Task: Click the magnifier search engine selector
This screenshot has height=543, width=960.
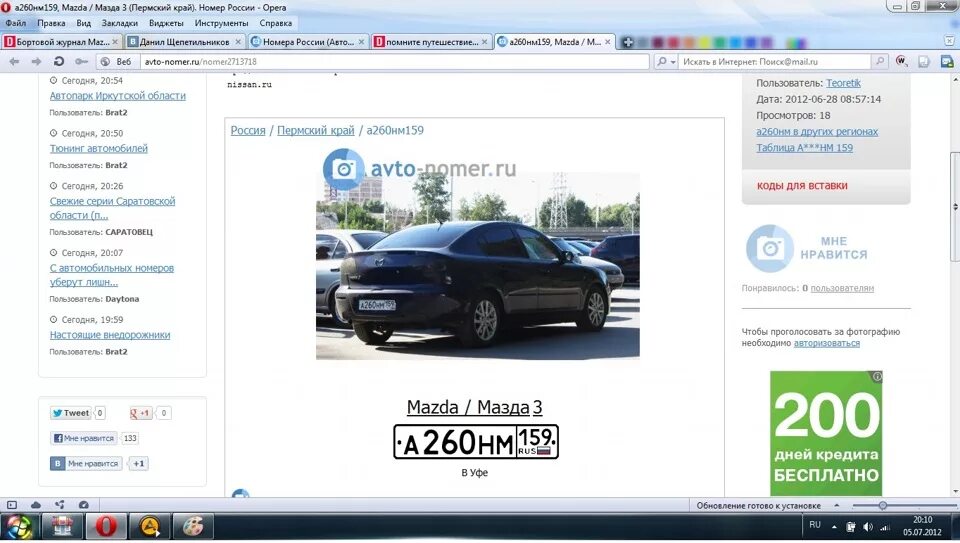Action: point(666,61)
